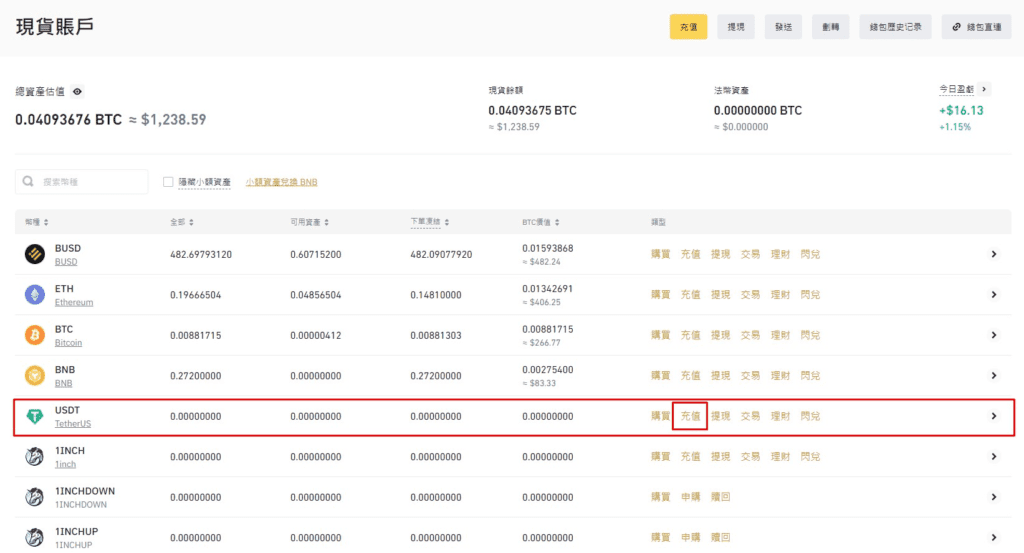
Task: Click BUSD total value 482.69793120
Action: tap(201, 255)
